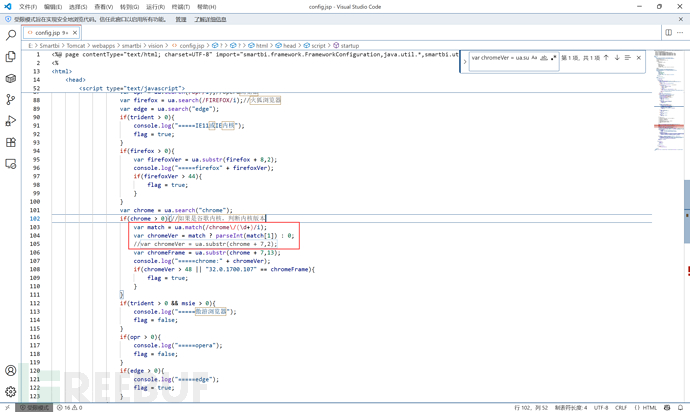Image resolution: width=690 pixels, height=412 pixels.
Task: Open the 编辑(E) menu
Action: 53,7
